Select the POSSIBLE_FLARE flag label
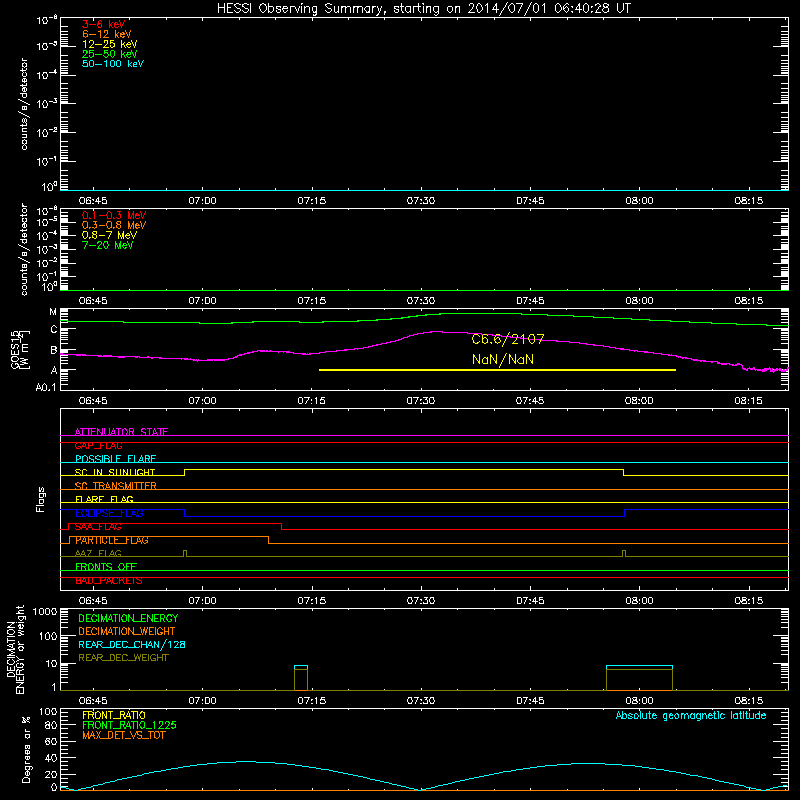The height and width of the screenshot is (800, 800). [x=115, y=459]
